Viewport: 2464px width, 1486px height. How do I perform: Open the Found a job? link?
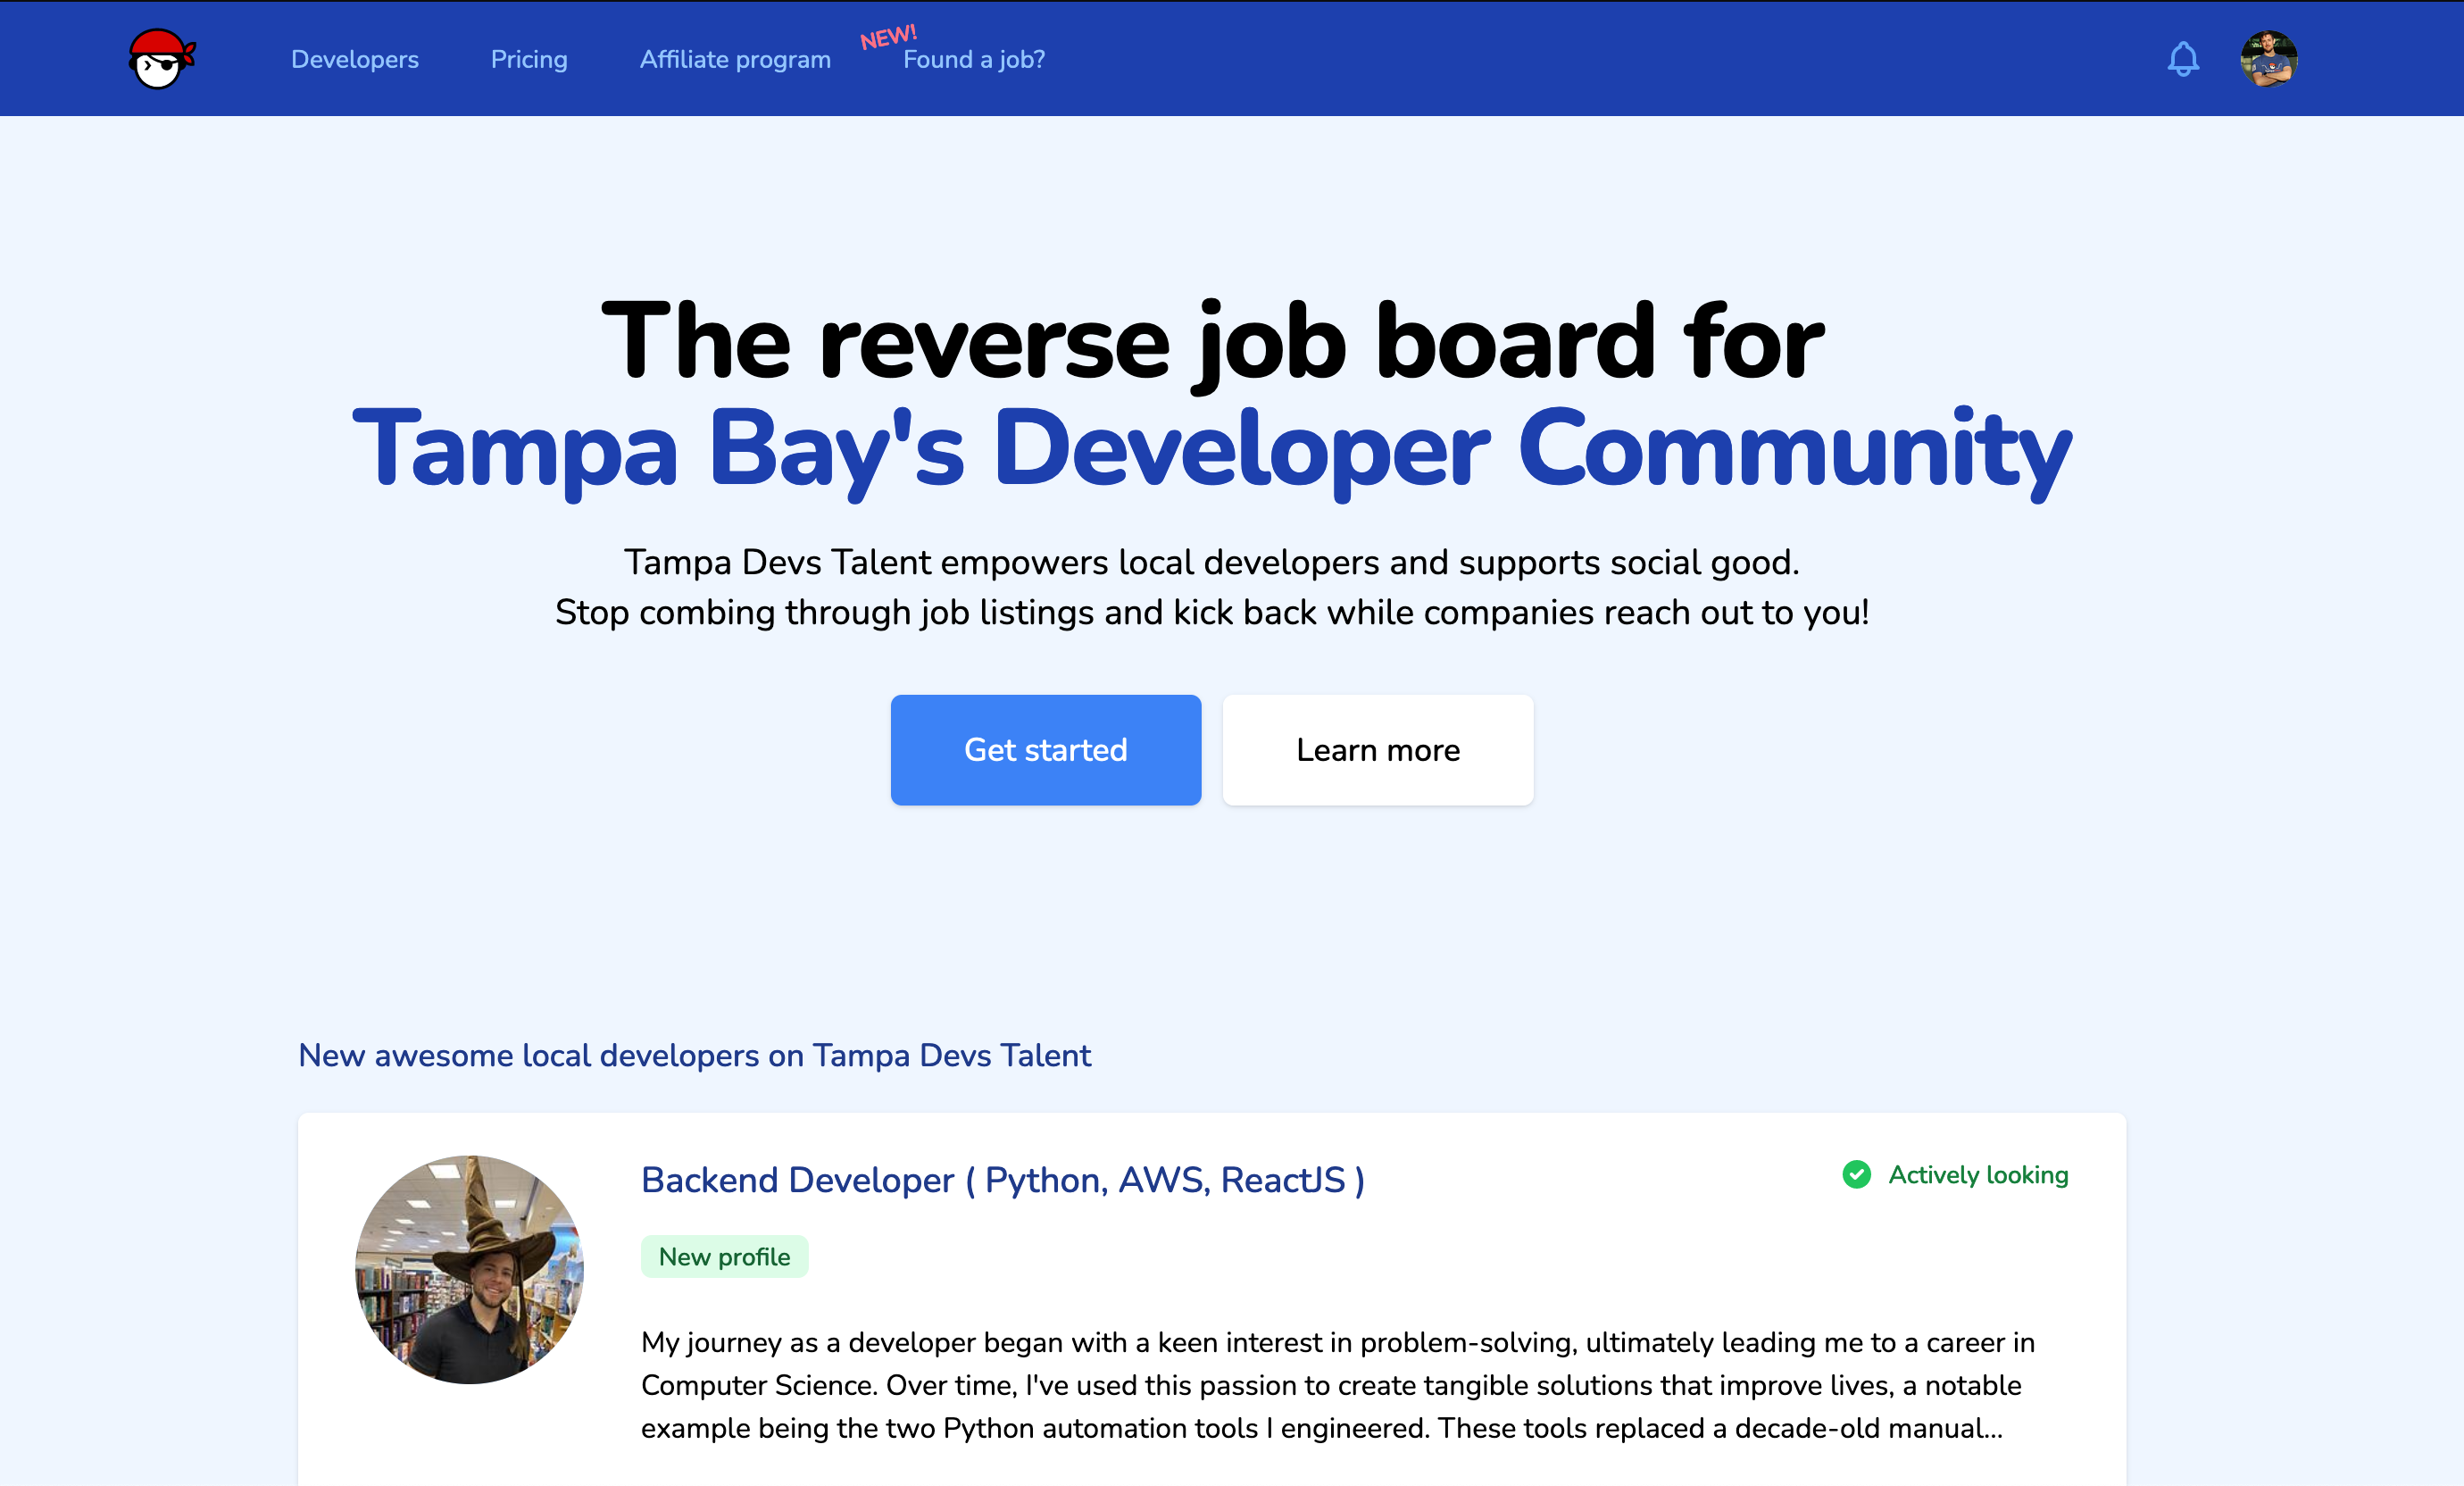(x=974, y=59)
